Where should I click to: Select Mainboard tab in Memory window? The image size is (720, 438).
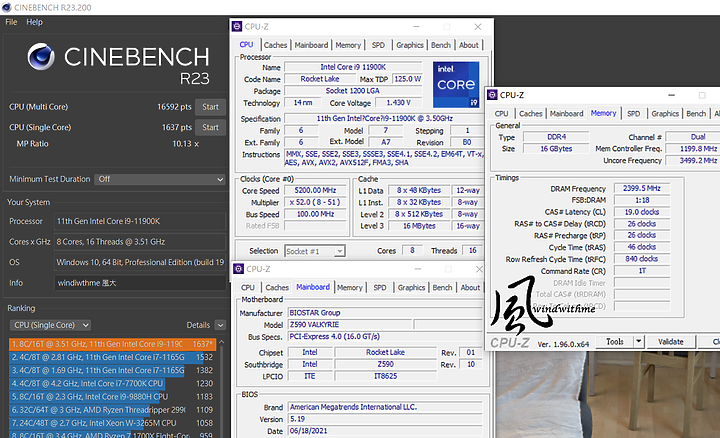coord(567,113)
